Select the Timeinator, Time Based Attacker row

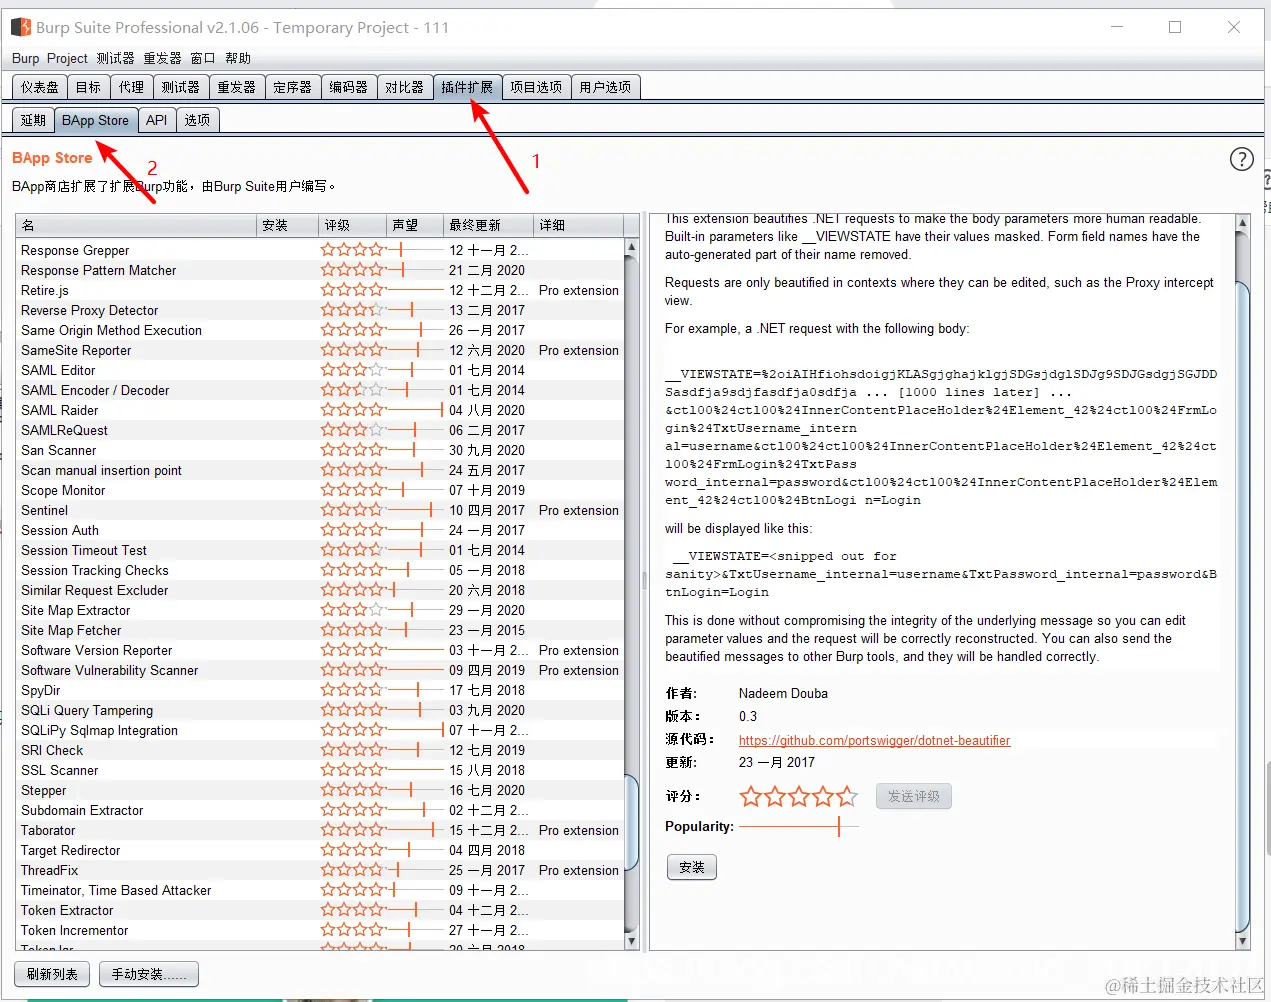pos(320,890)
